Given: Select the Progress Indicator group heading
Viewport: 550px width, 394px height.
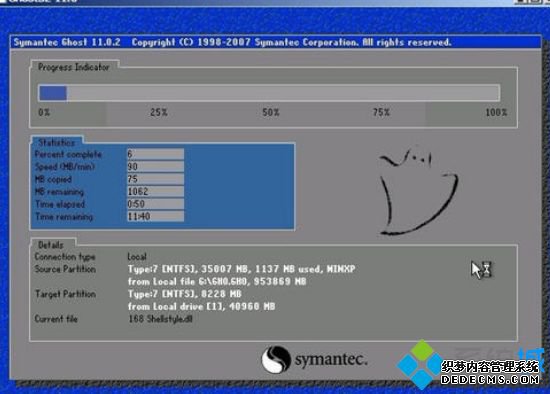Looking at the screenshot, I should coord(74,67).
